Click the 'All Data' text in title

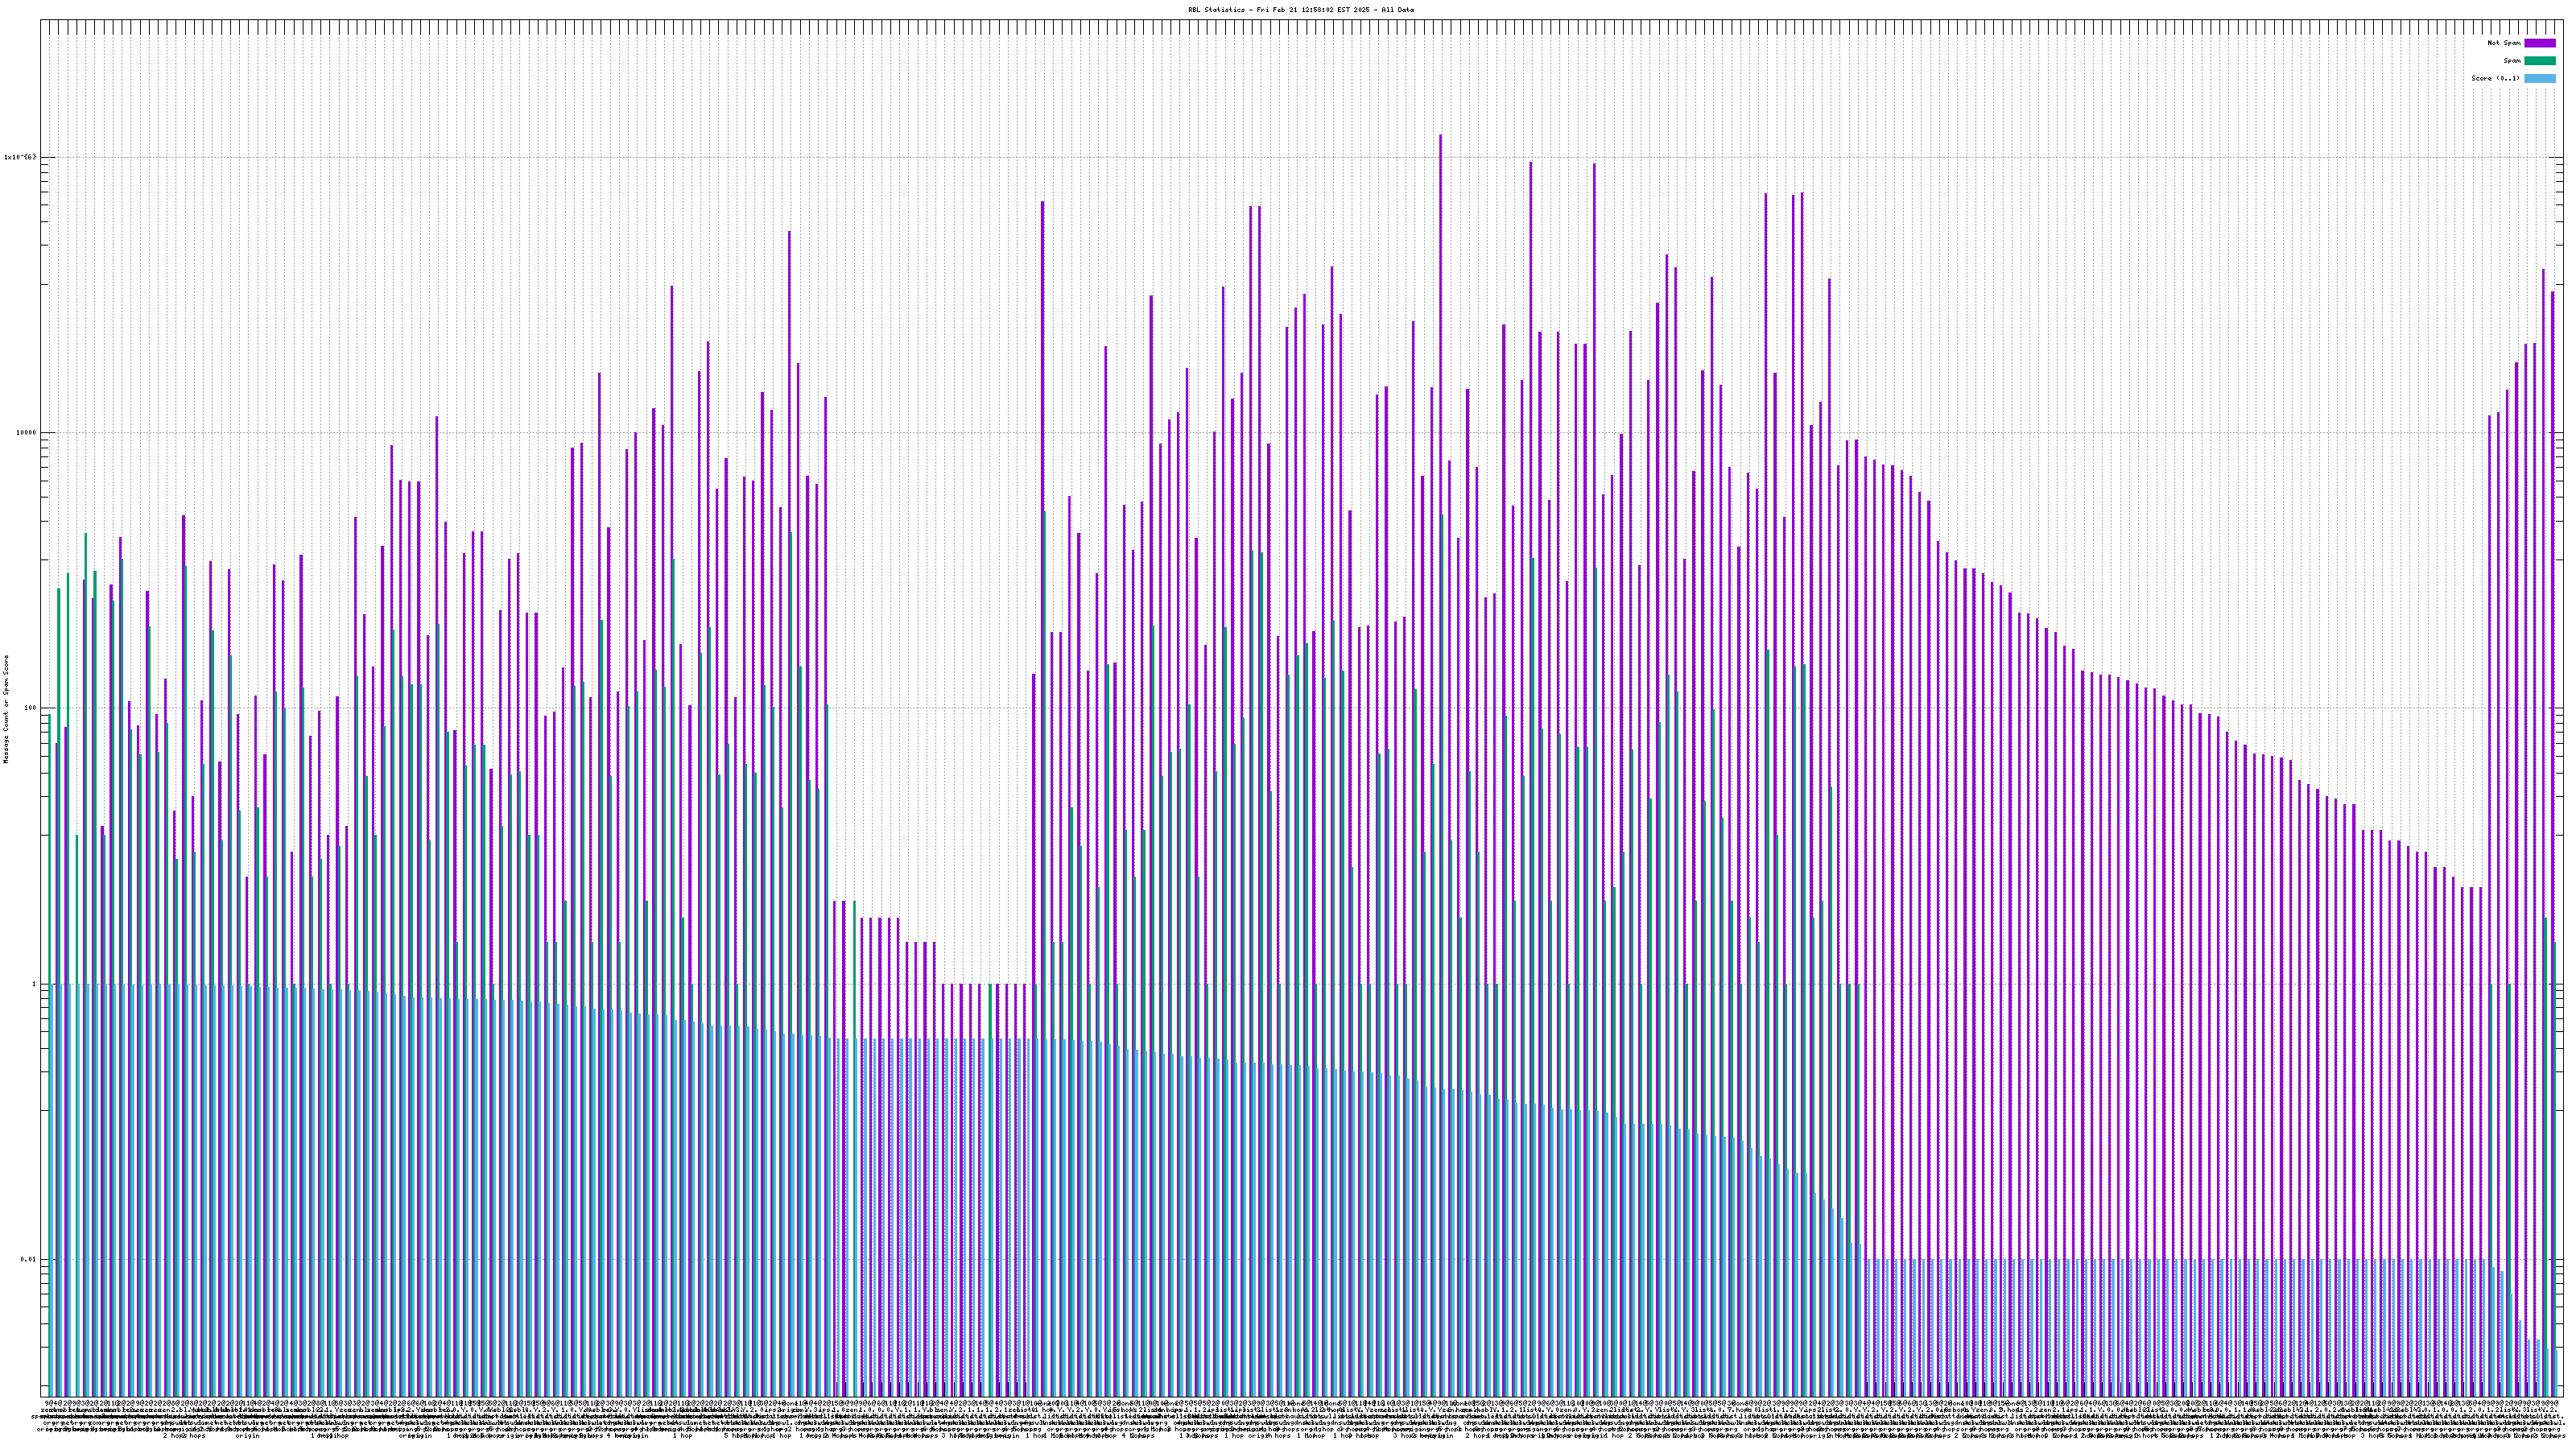1398,10
